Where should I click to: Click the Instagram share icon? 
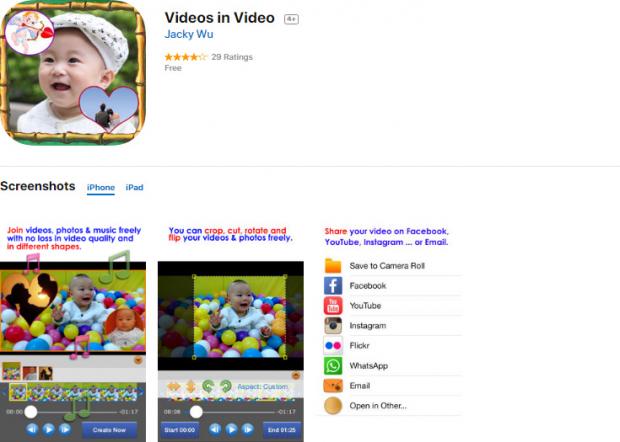pyautogui.click(x=333, y=326)
